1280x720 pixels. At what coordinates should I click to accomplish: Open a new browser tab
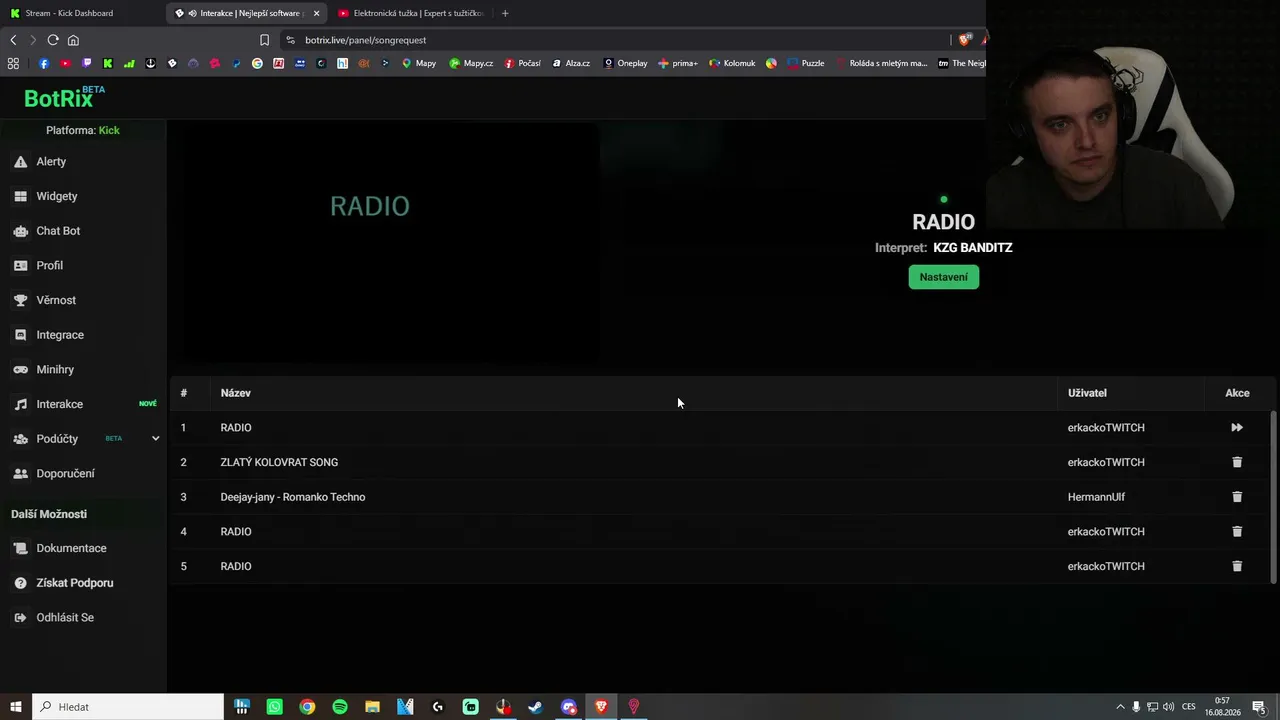pyautogui.click(x=505, y=13)
